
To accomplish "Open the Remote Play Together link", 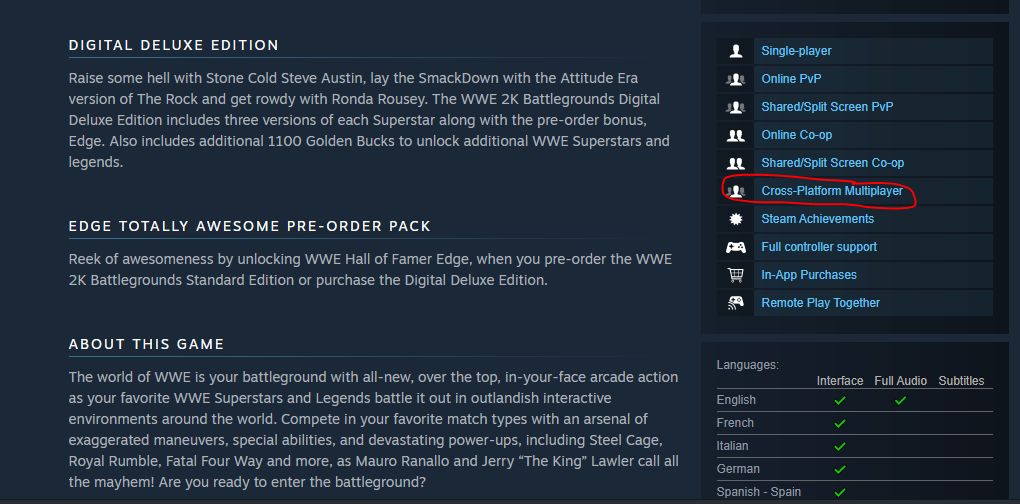I will [820, 303].
